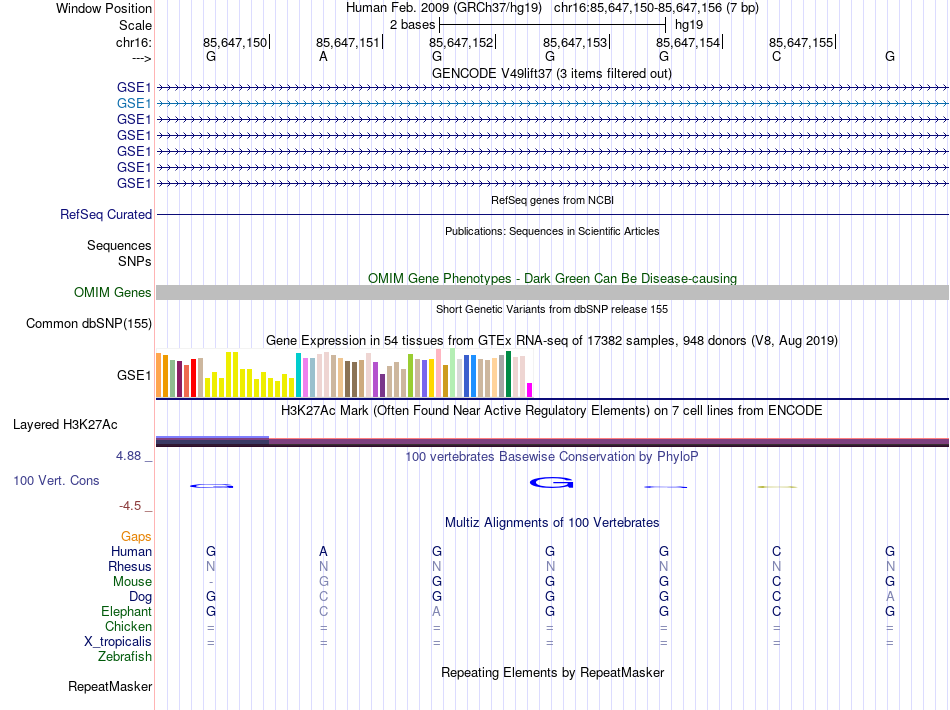This screenshot has width=950, height=710.
Task: Click the GENCODE V49lift37 track title
Action: coord(551,73)
